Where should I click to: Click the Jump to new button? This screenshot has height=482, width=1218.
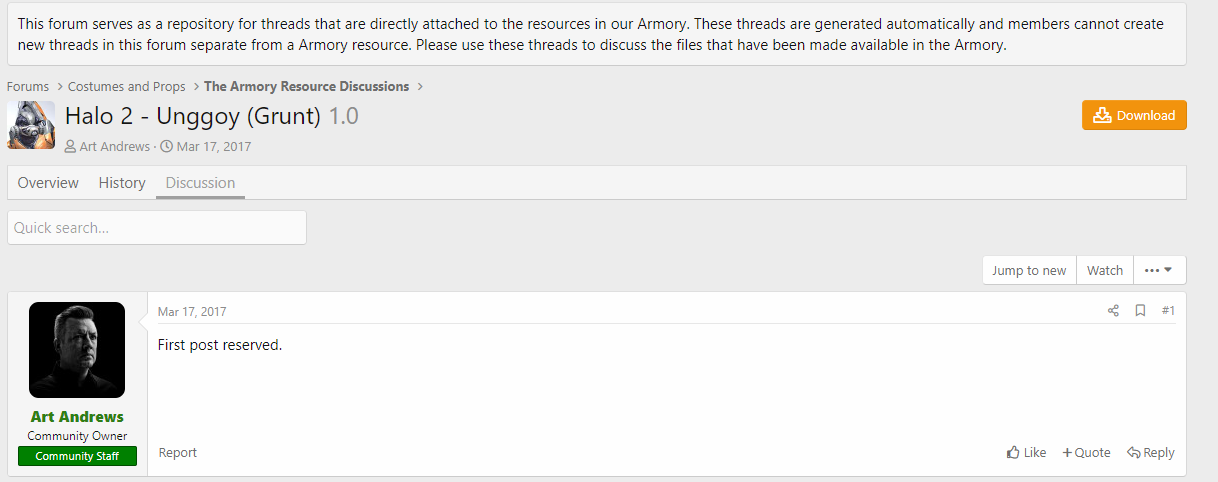pos(1029,270)
